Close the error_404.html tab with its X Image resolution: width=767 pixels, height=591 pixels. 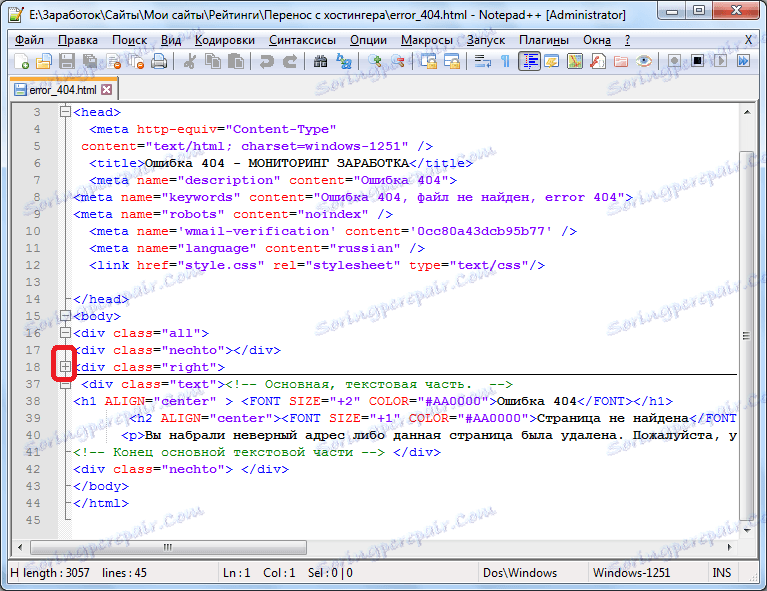click(x=107, y=90)
